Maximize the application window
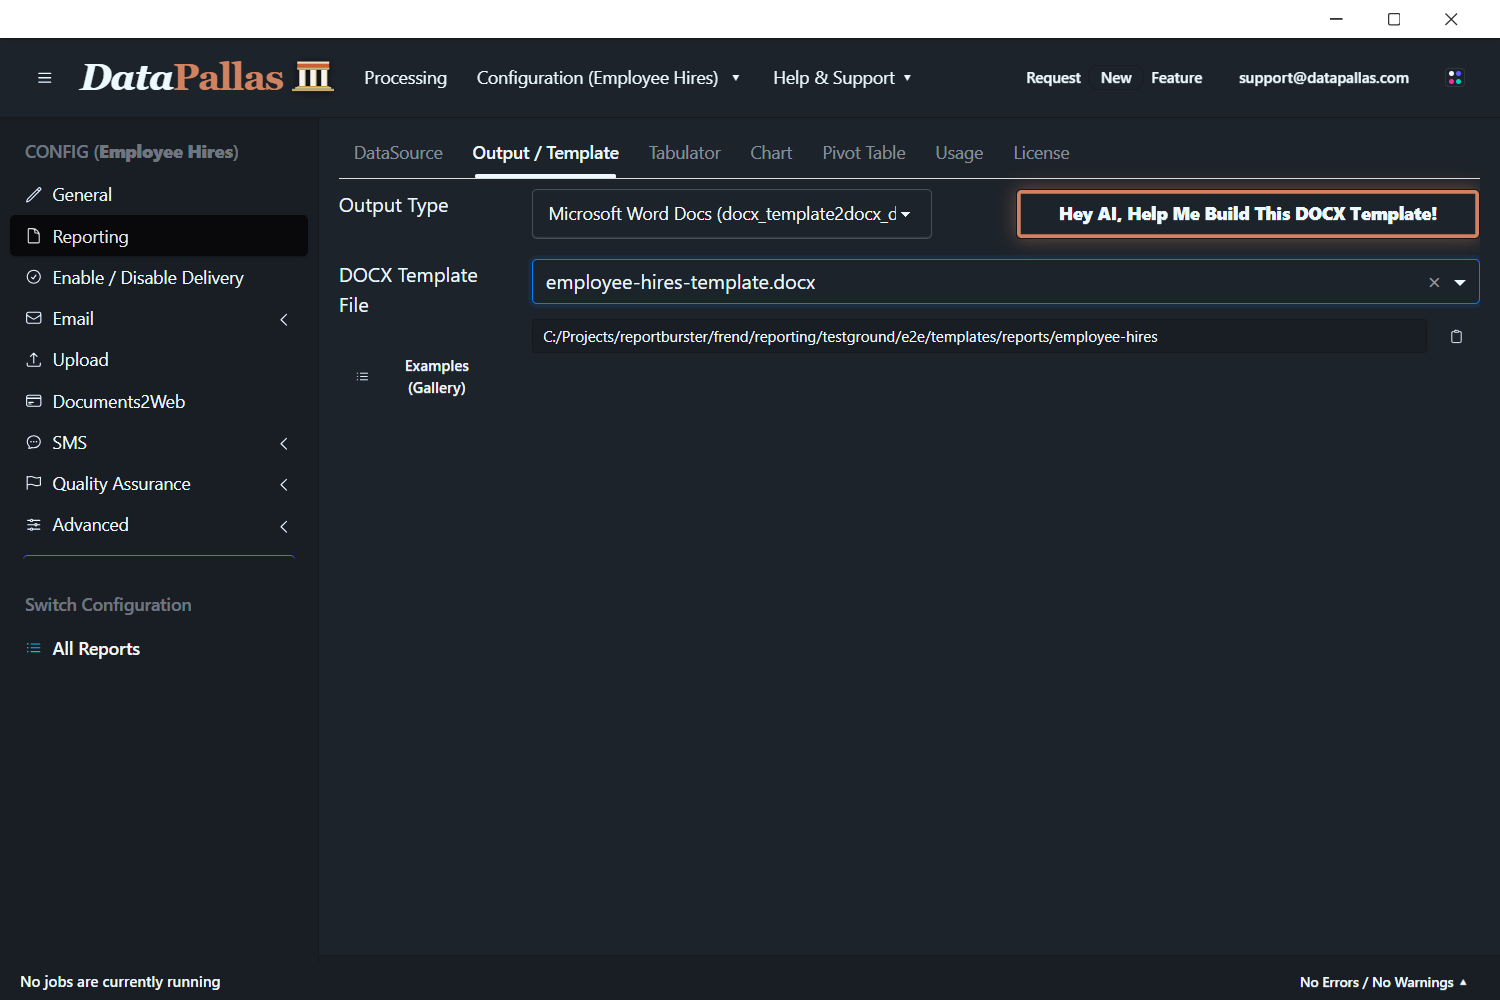 point(1394,19)
